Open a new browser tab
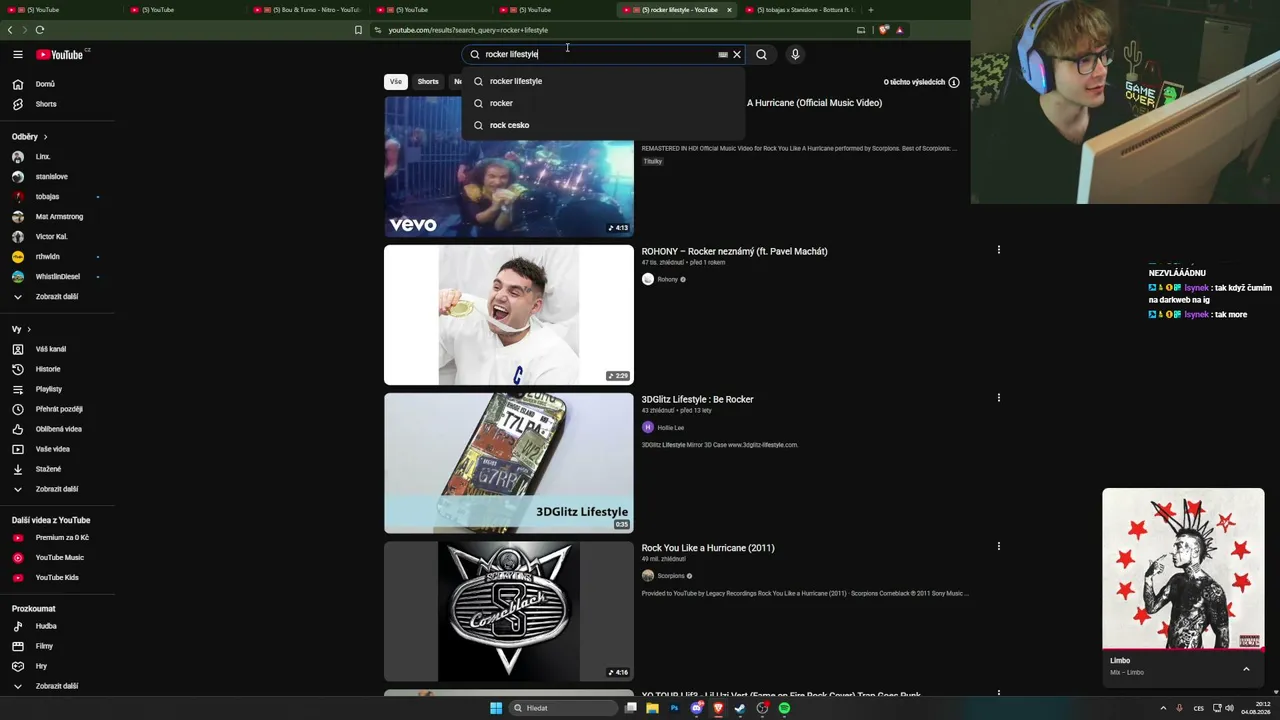The image size is (1280, 720). [x=870, y=10]
